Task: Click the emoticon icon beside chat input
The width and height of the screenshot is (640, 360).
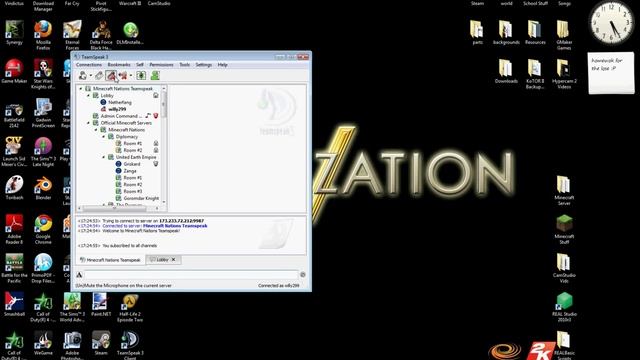Action: 303,275
